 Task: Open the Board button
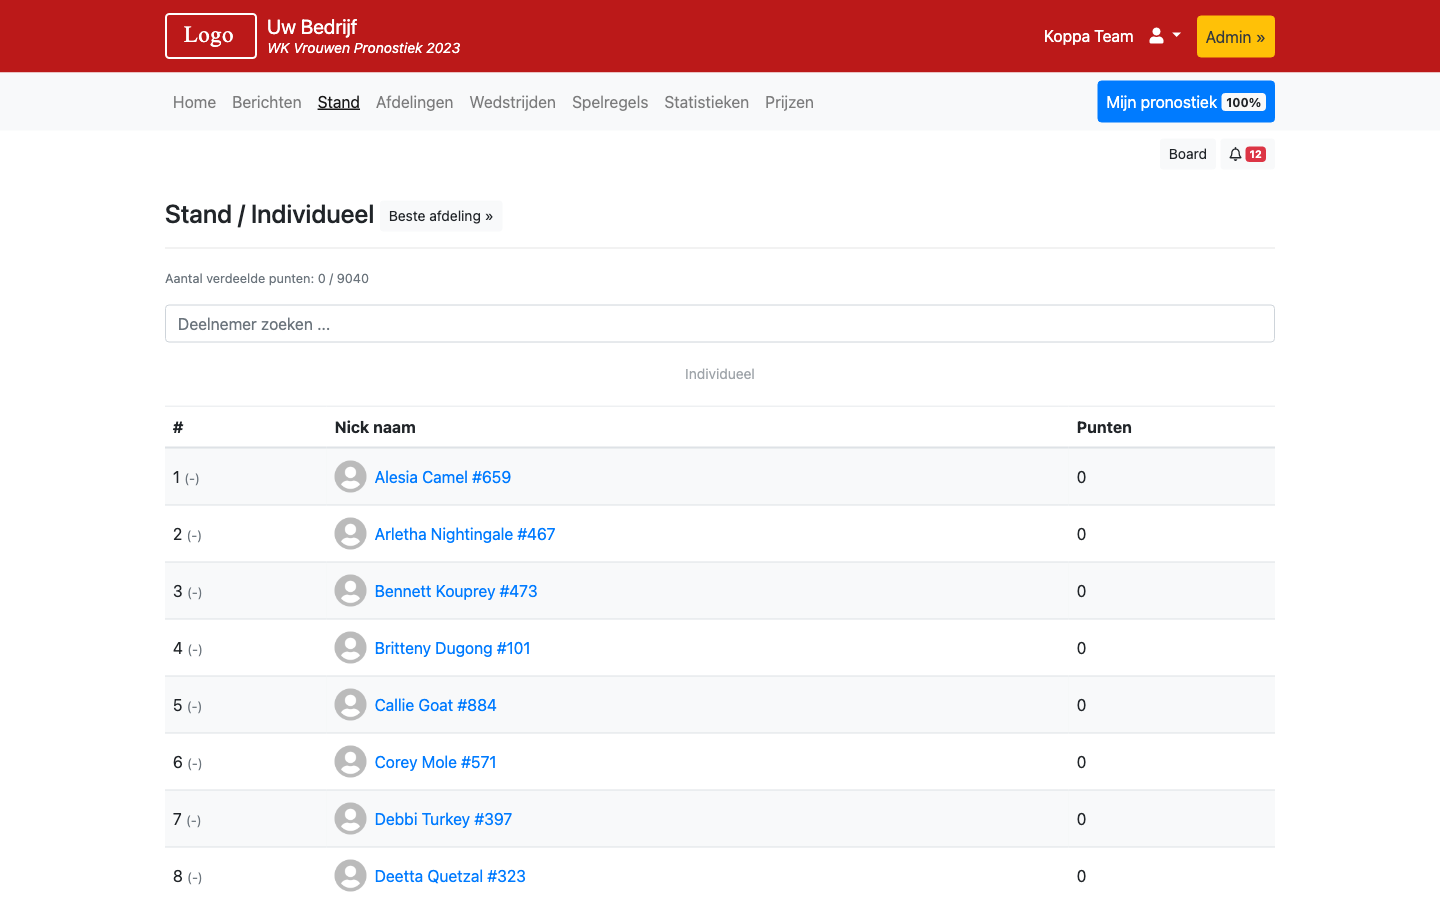pyautogui.click(x=1187, y=154)
